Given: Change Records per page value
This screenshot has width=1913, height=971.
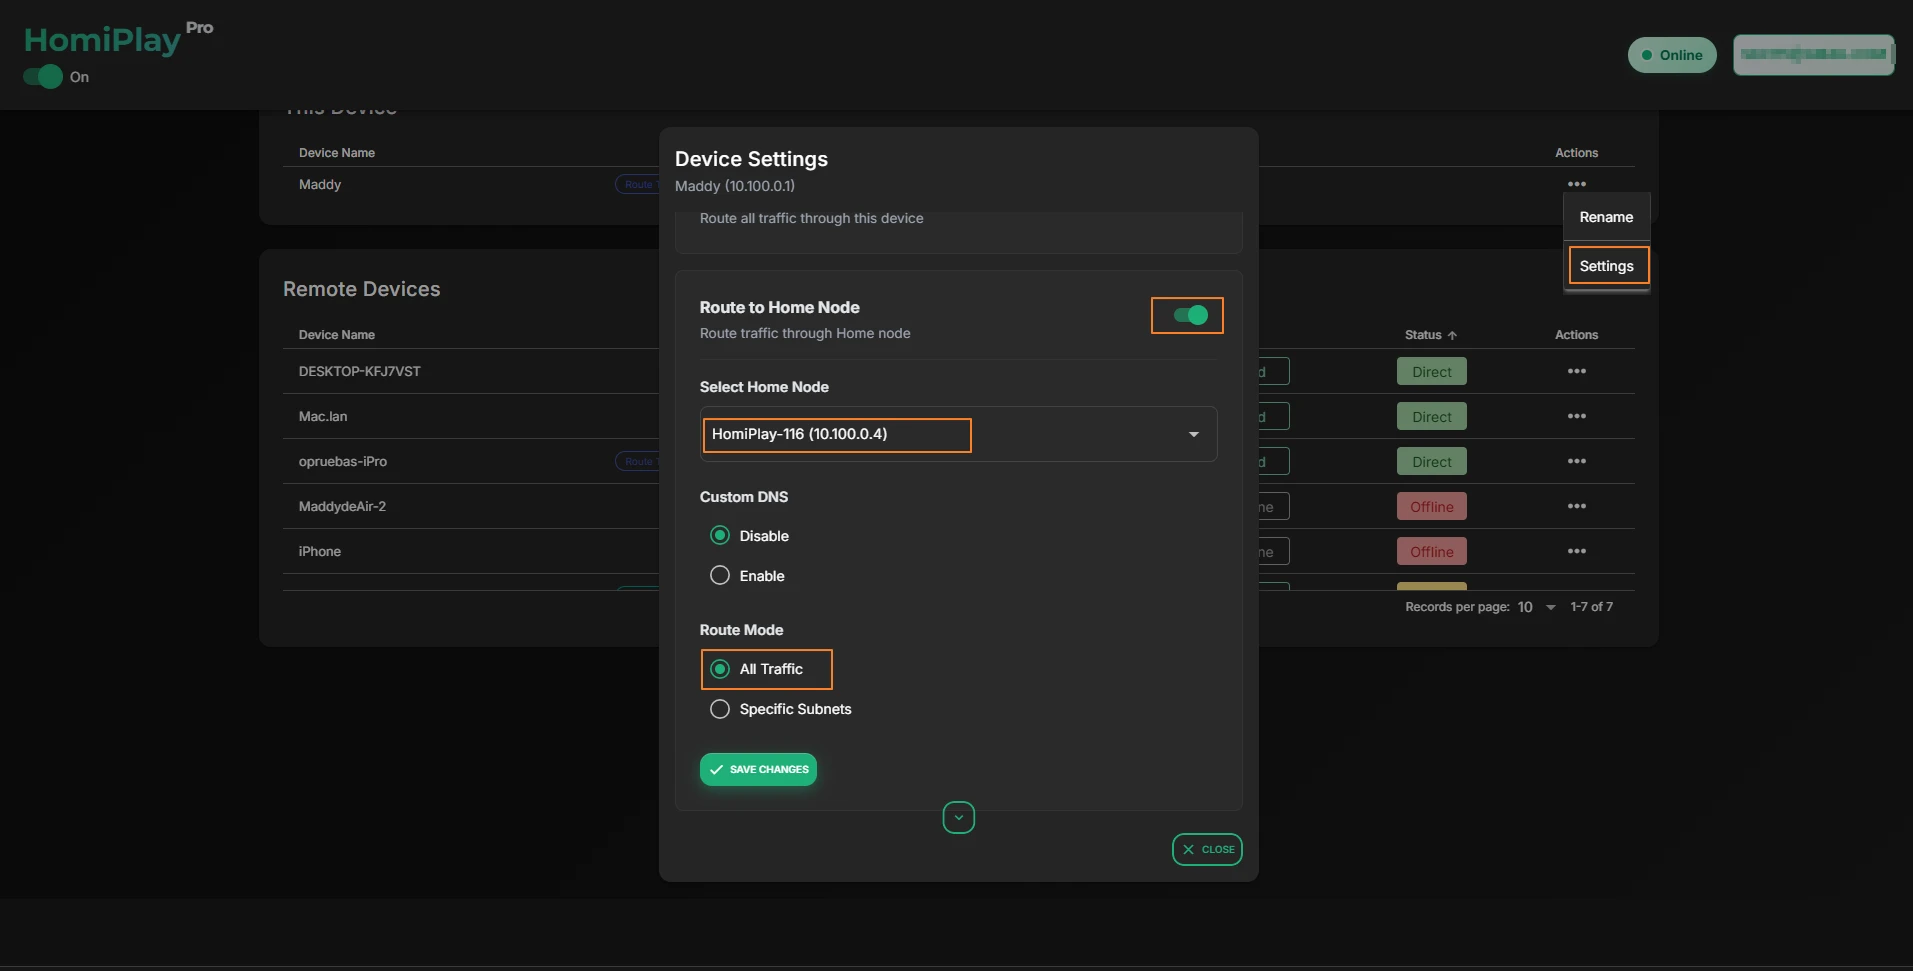Looking at the screenshot, I should (1536, 607).
